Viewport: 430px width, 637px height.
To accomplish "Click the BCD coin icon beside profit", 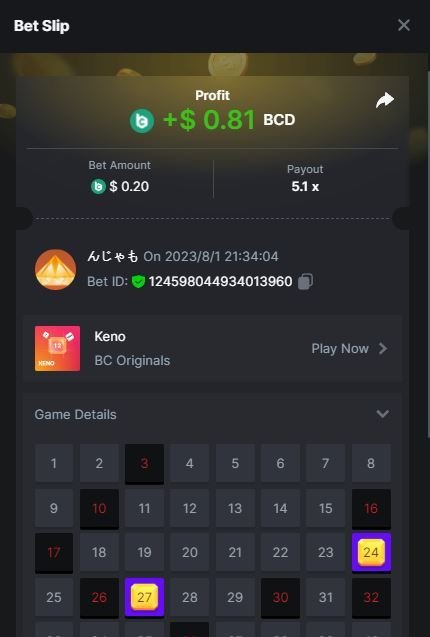I will click(142, 121).
